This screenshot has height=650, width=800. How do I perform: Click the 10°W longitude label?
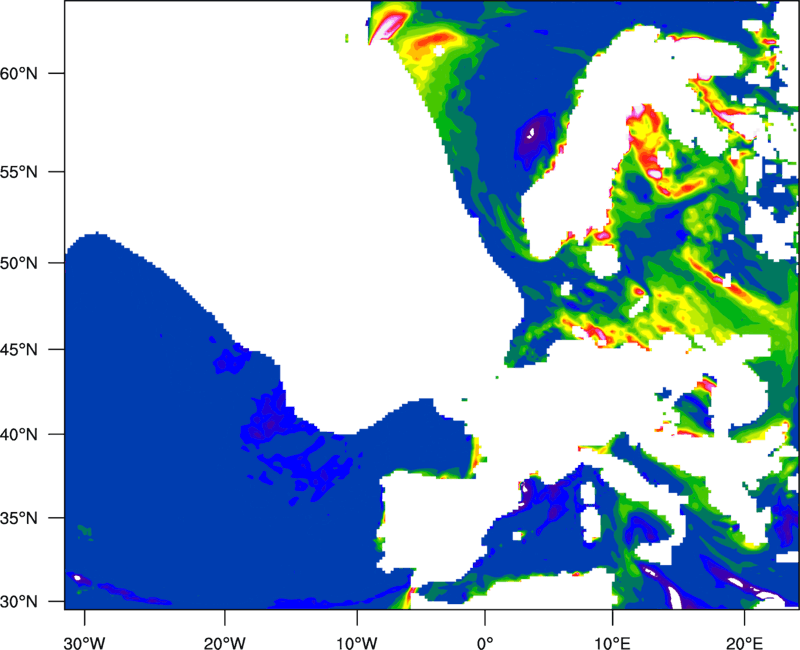point(356,643)
